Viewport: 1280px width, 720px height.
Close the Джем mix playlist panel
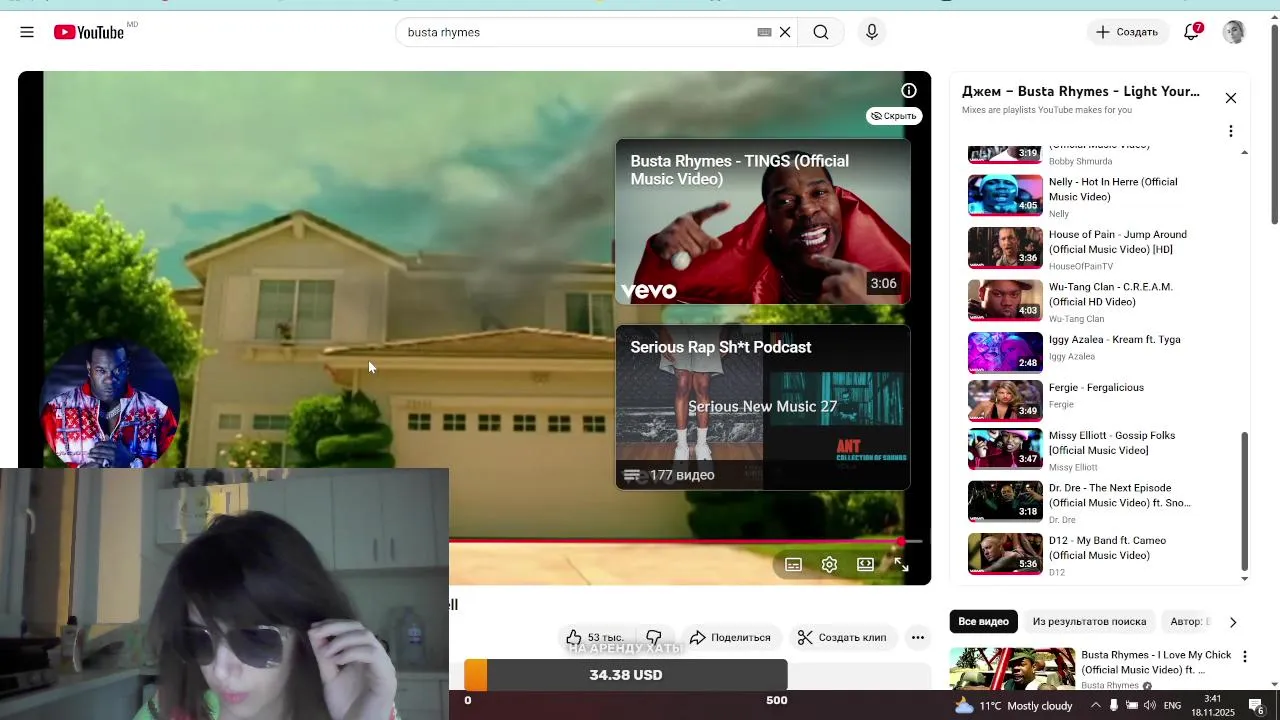click(1231, 98)
